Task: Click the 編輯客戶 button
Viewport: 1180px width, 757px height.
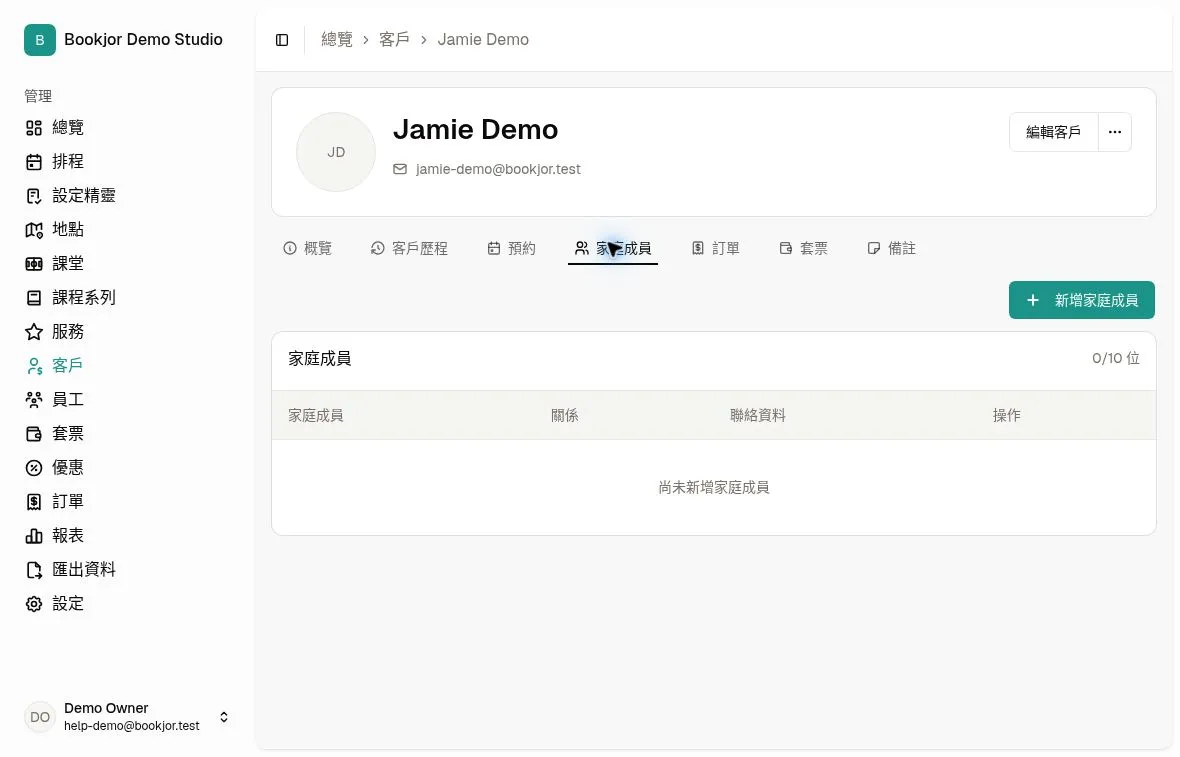Action: click(1054, 132)
